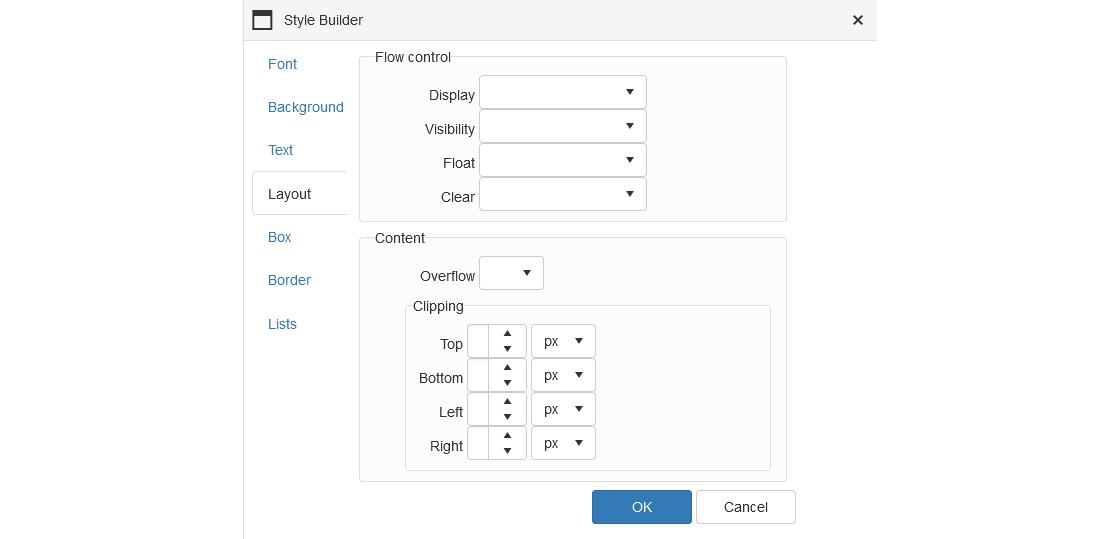
Task: Open the Bottom clipping unit dropdown
Action: pyautogui.click(x=564, y=376)
